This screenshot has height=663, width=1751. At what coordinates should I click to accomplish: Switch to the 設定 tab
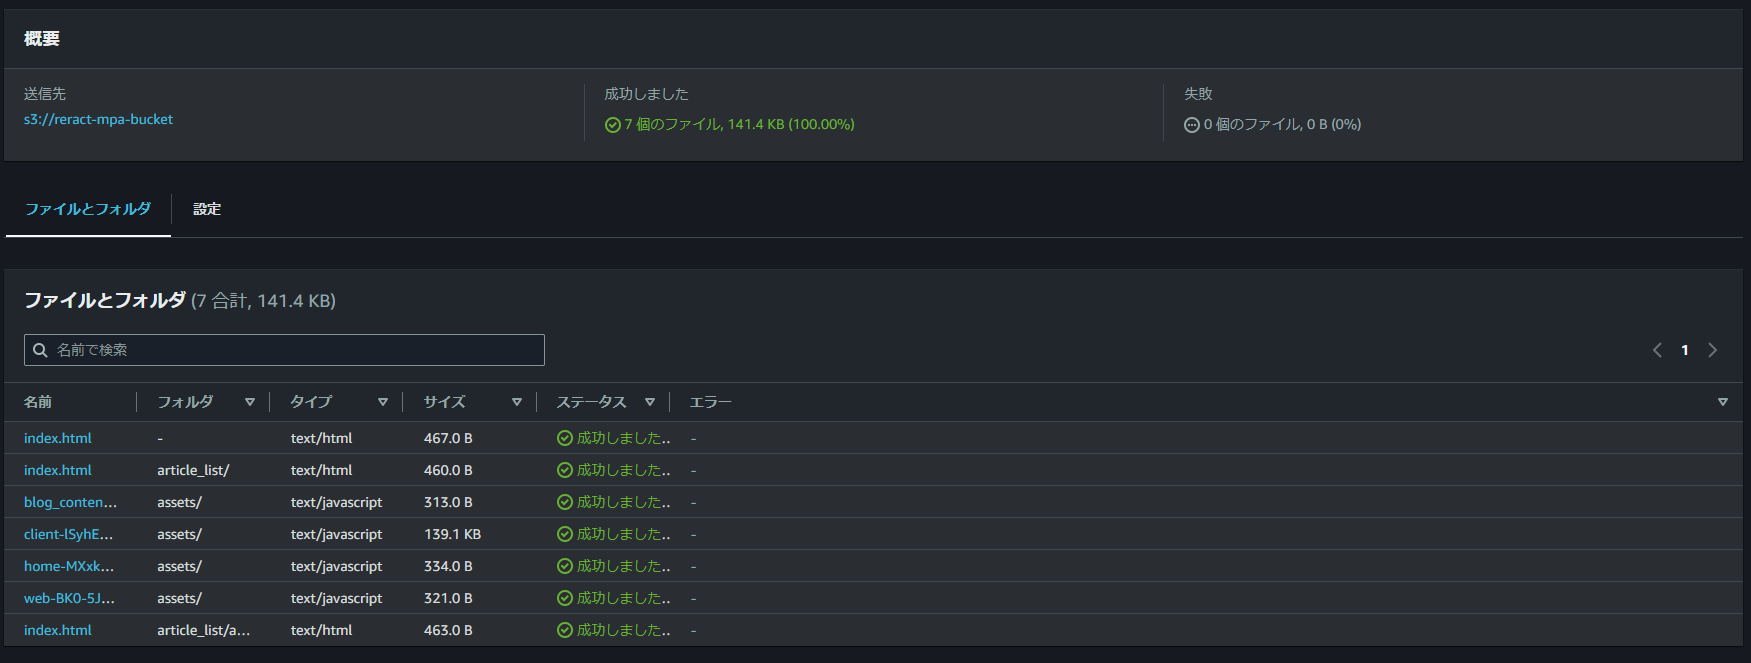click(x=206, y=209)
